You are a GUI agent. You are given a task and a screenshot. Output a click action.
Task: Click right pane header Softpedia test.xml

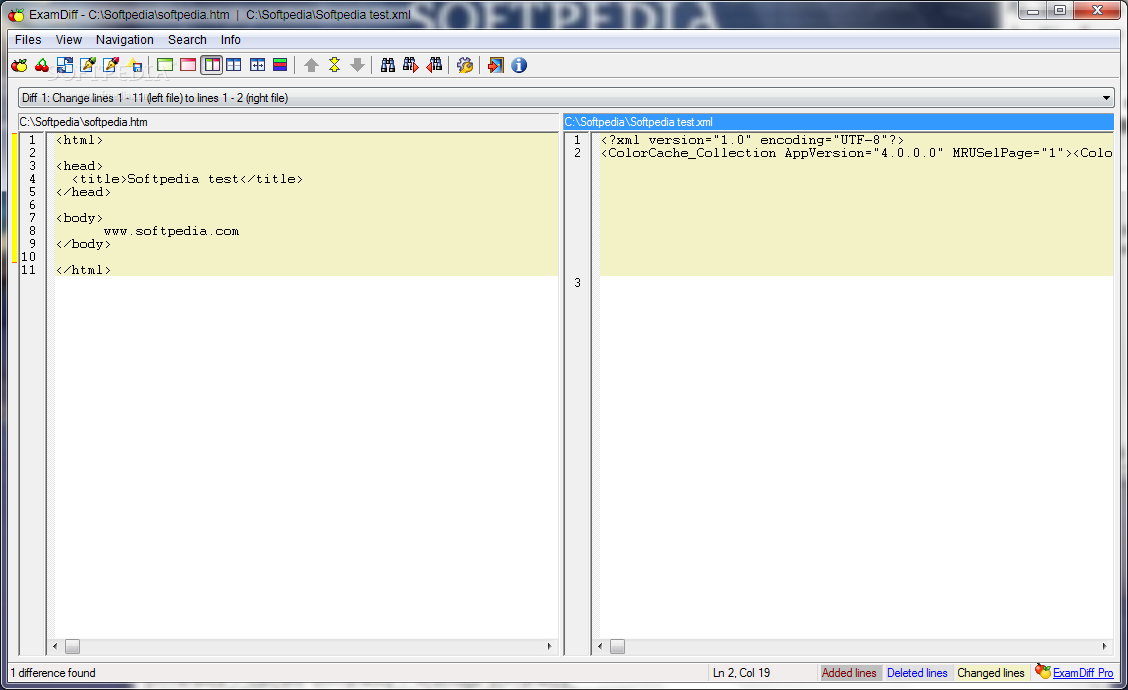[x=838, y=122]
